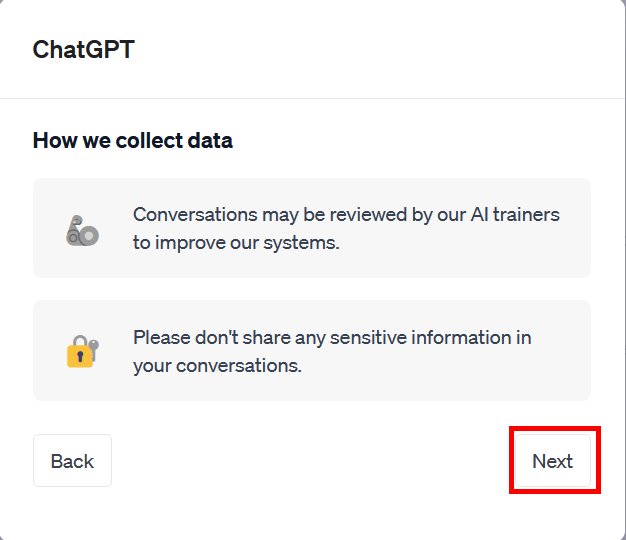626x540 pixels.
Task: Click the AI trainers gear icon
Action: [x=83, y=230]
